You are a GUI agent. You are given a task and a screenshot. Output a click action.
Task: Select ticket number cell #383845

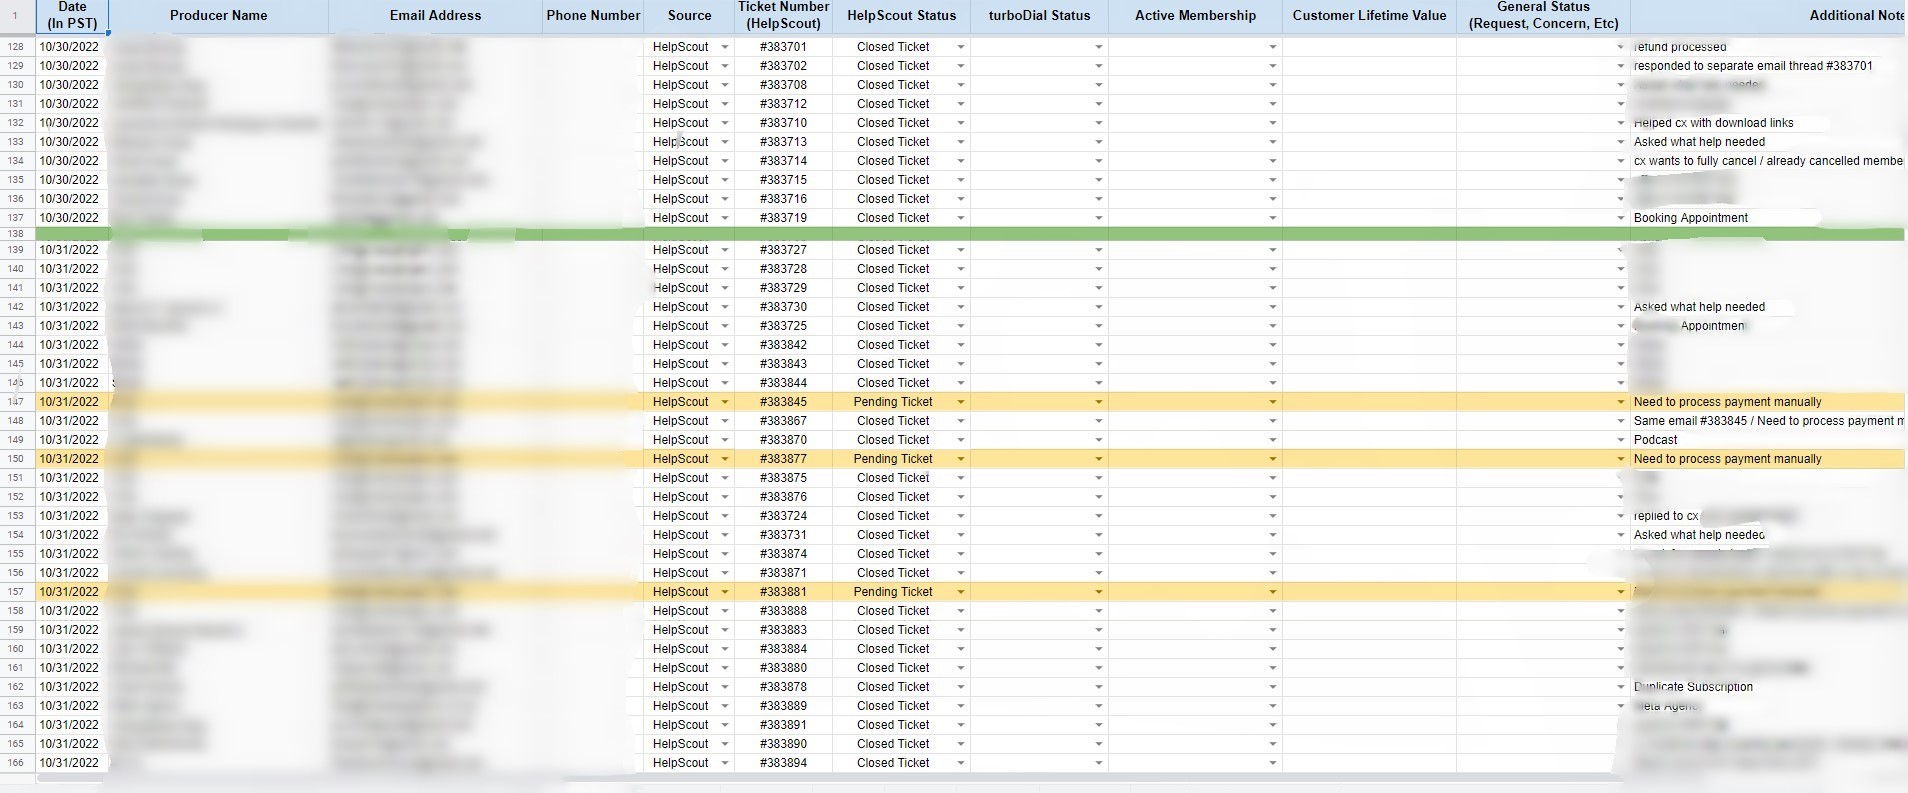[x=783, y=402]
